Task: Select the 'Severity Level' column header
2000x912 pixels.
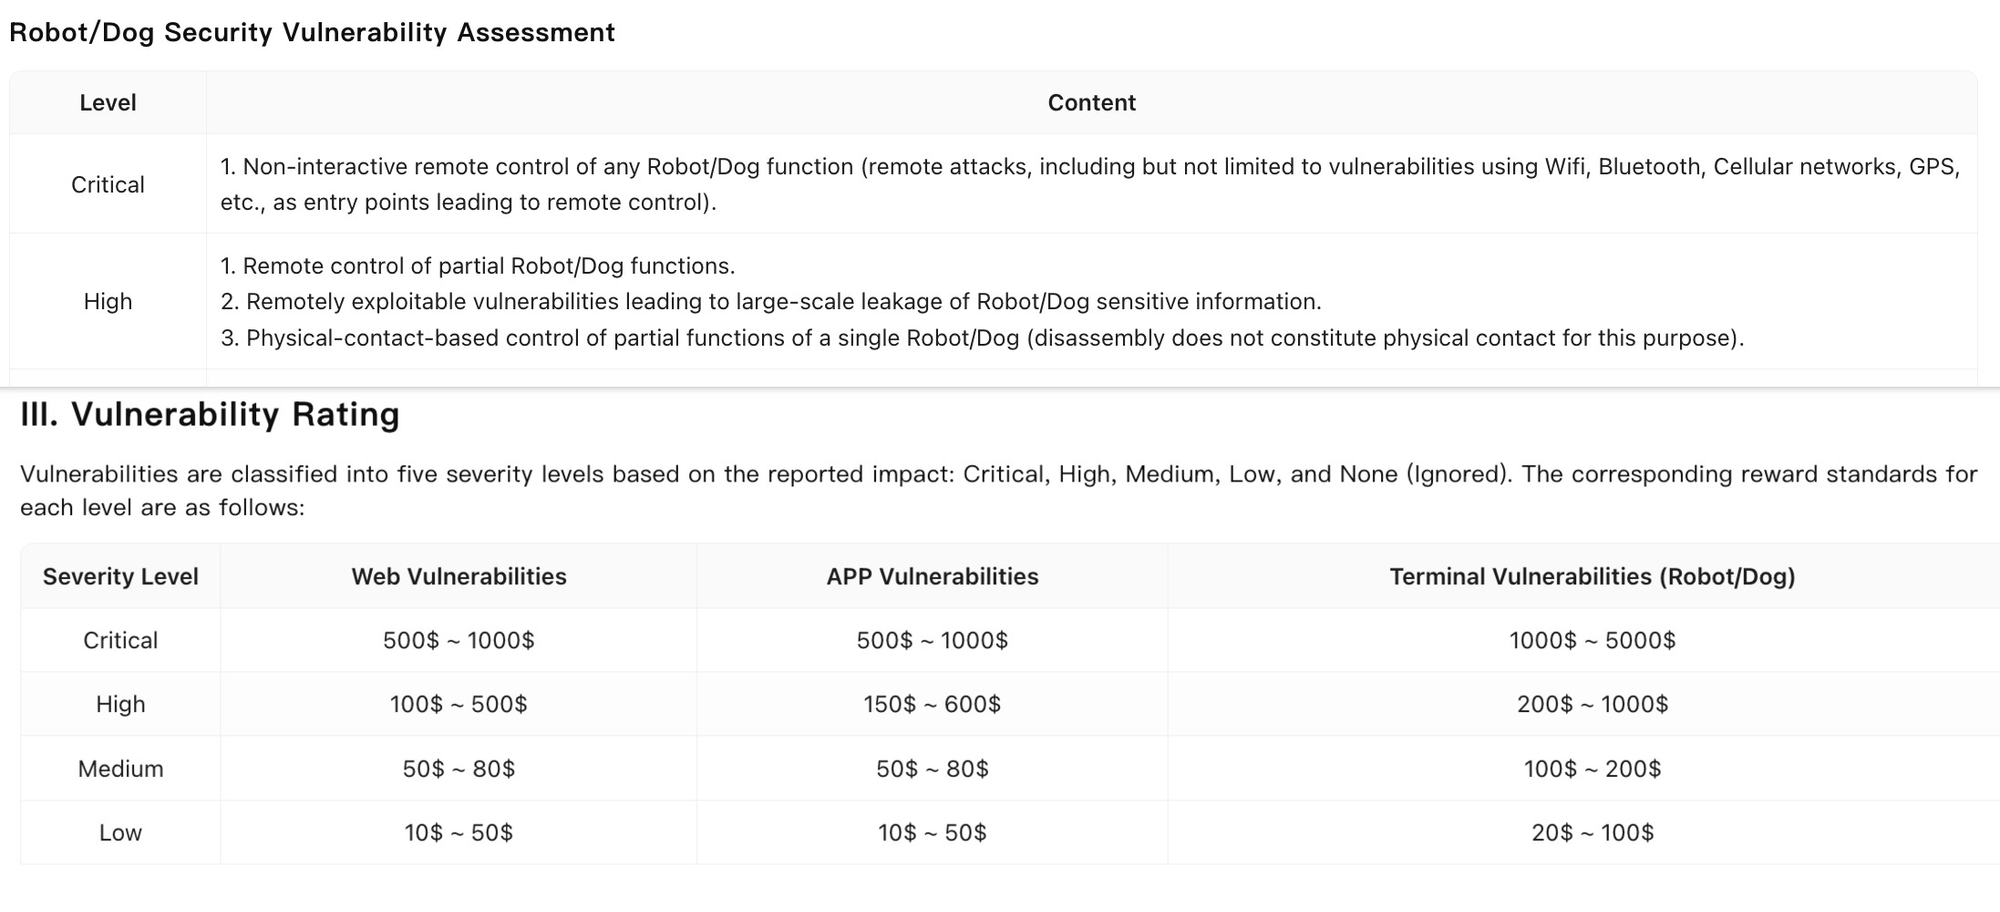Action: pos(120,577)
